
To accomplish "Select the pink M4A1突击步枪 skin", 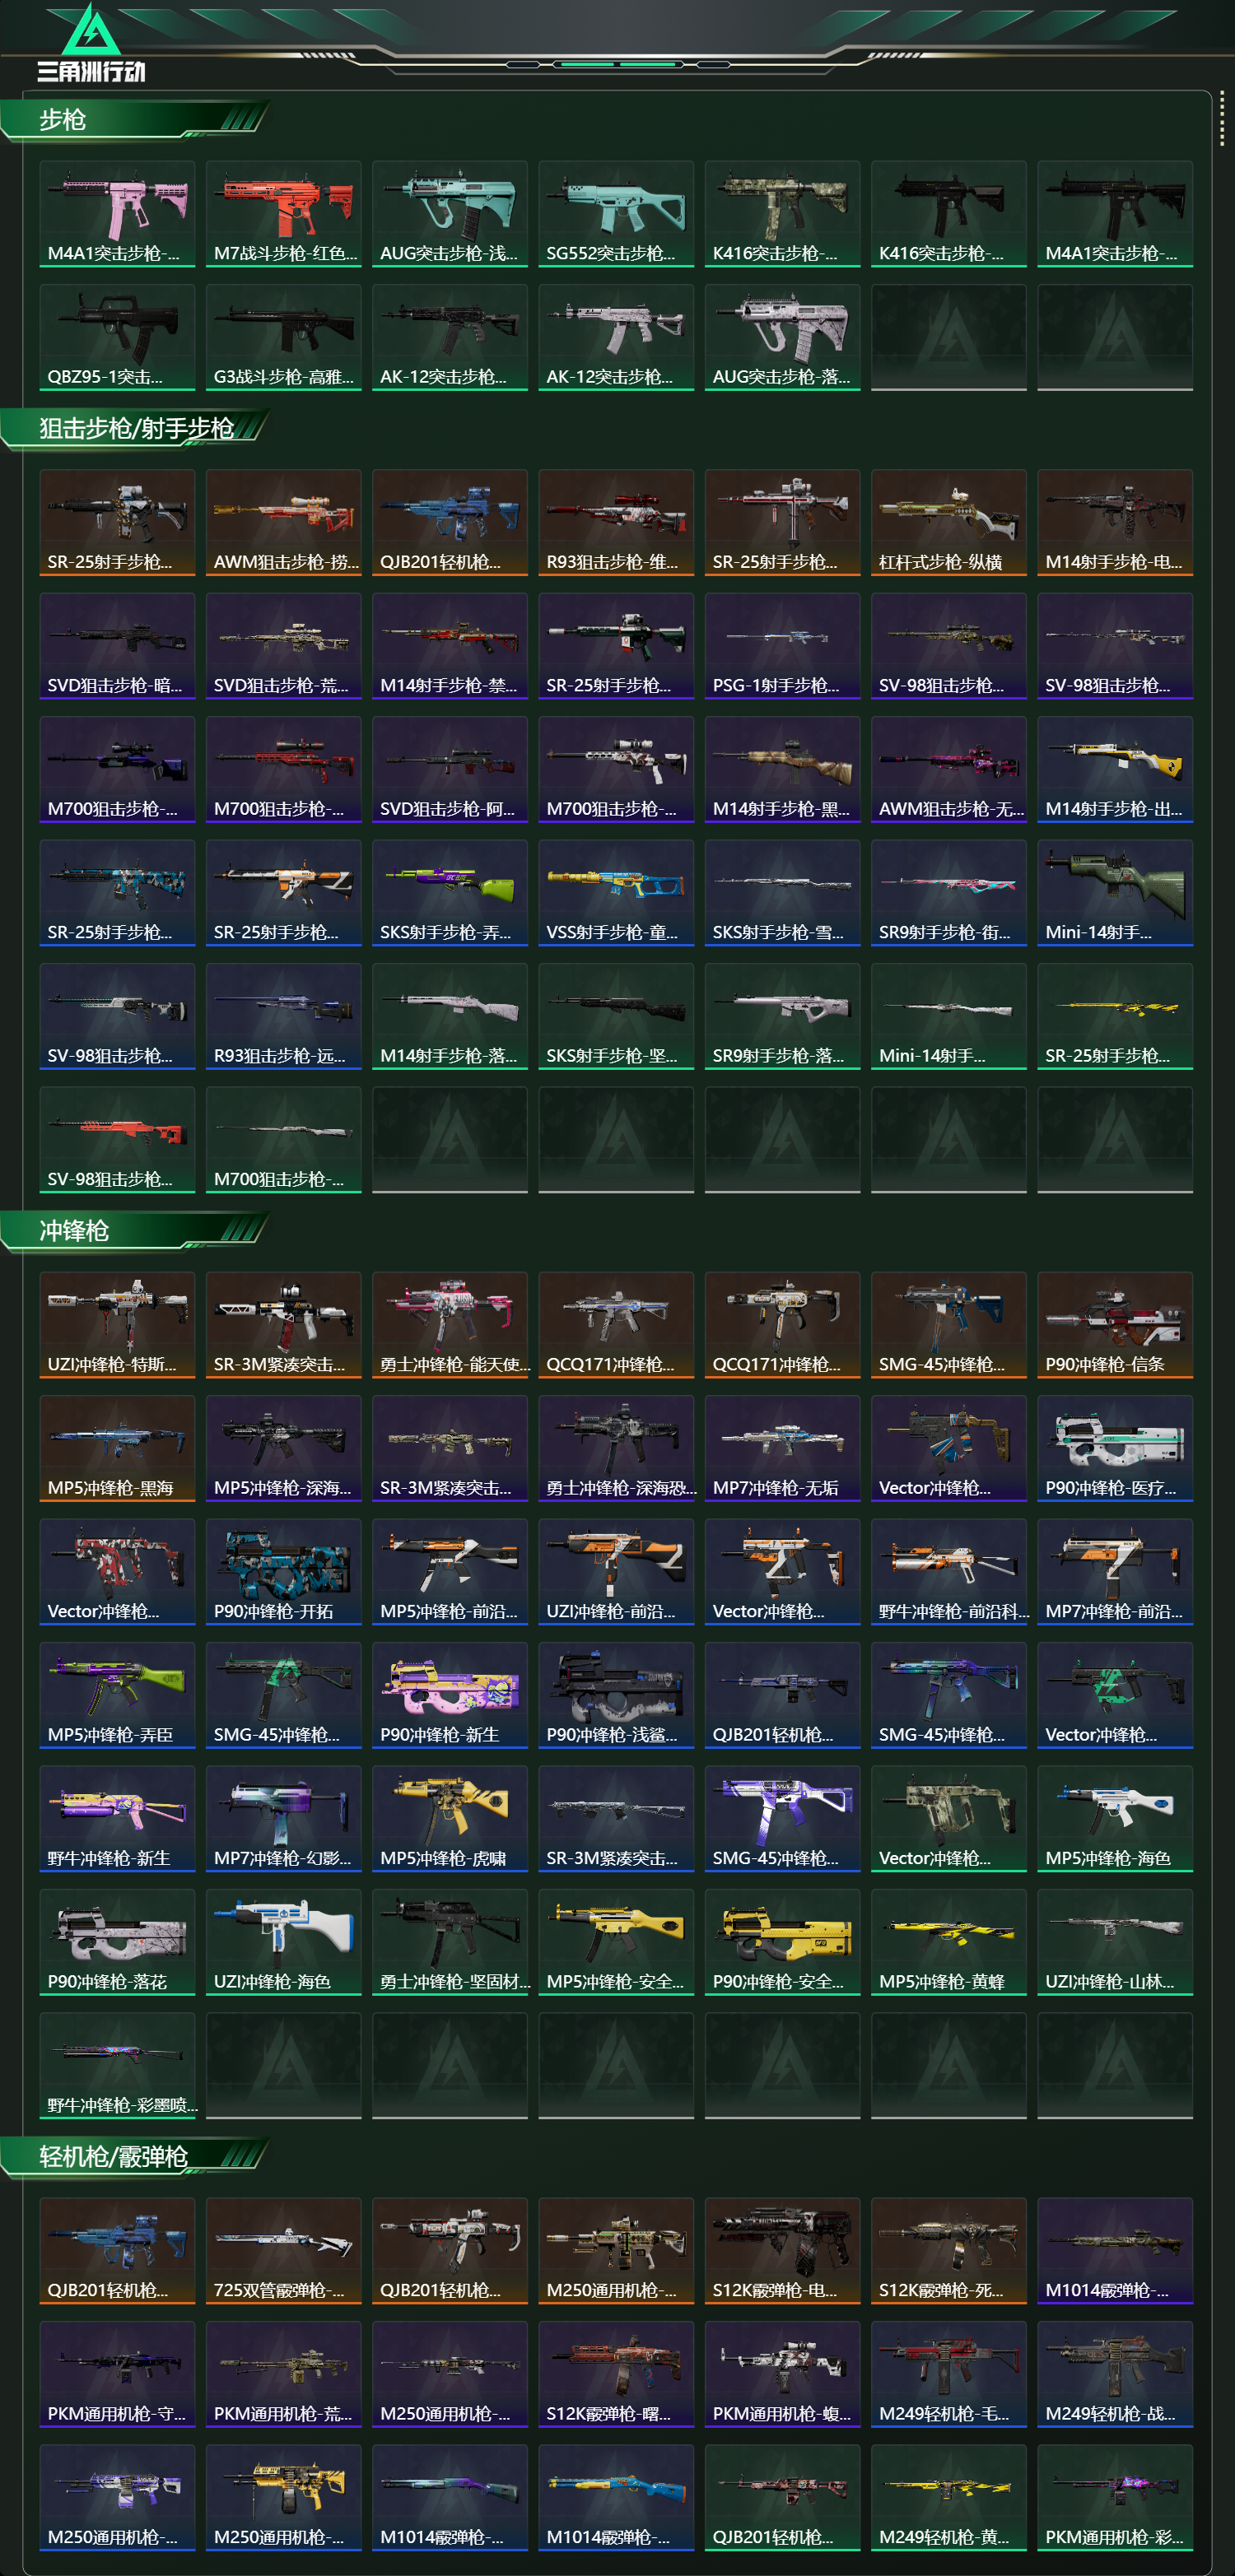I will point(117,214).
